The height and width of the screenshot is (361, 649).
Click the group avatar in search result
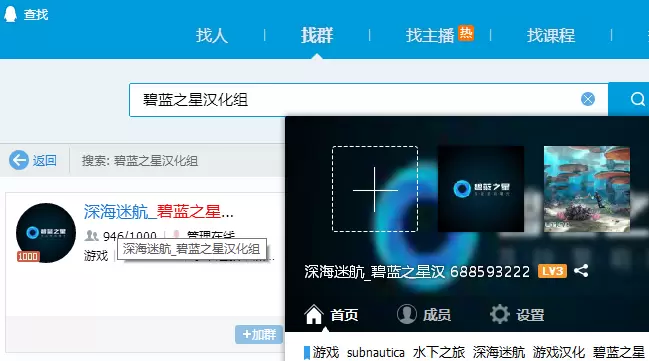46,233
